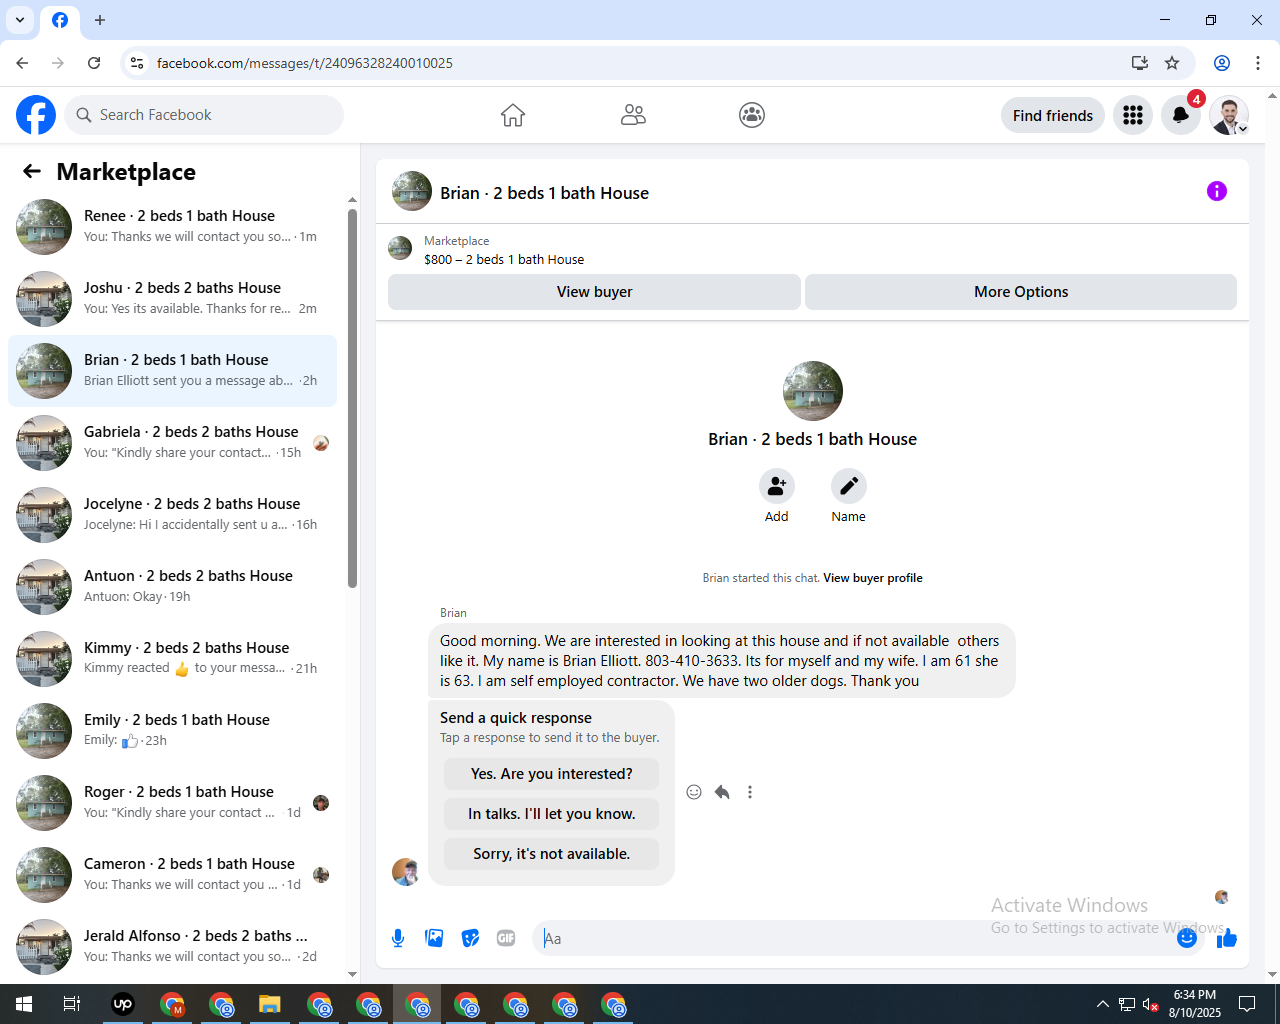Viewport: 1280px width, 1024px height.
Task: Click the More Options button
Action: [1021, 292]
